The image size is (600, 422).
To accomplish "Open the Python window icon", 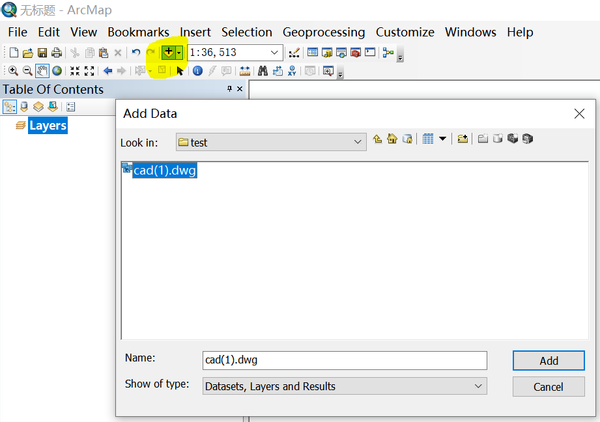I will tap(370, 52).
